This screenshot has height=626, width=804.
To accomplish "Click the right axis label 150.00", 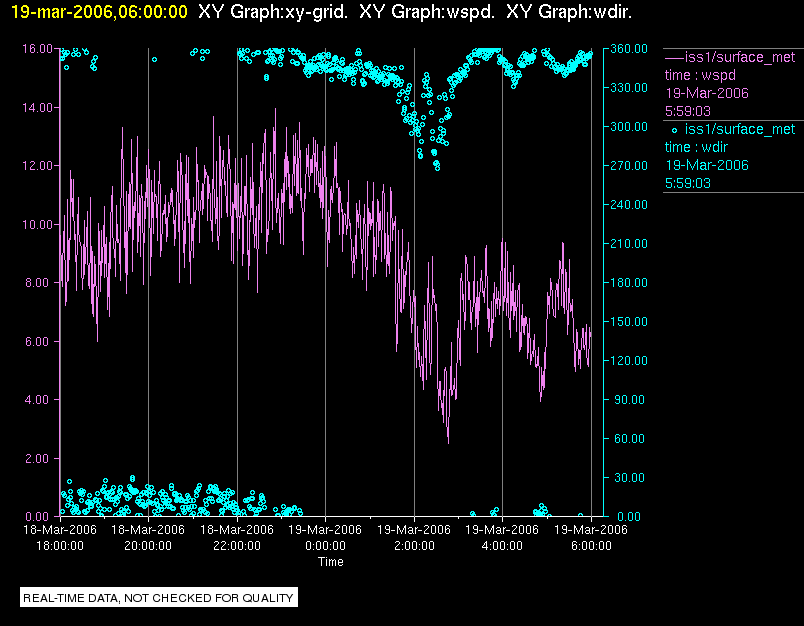I will [x=629, y=321].
